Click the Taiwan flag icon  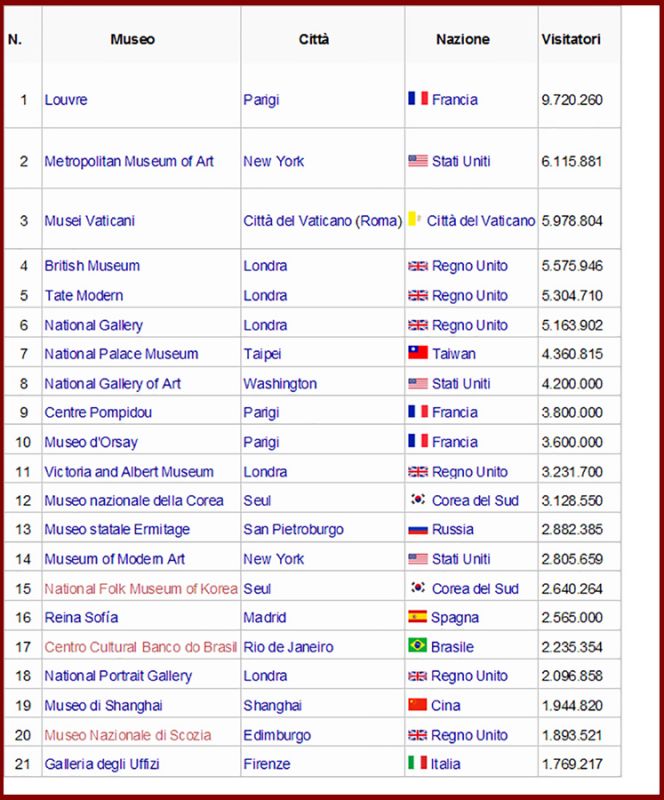point(418,352)
